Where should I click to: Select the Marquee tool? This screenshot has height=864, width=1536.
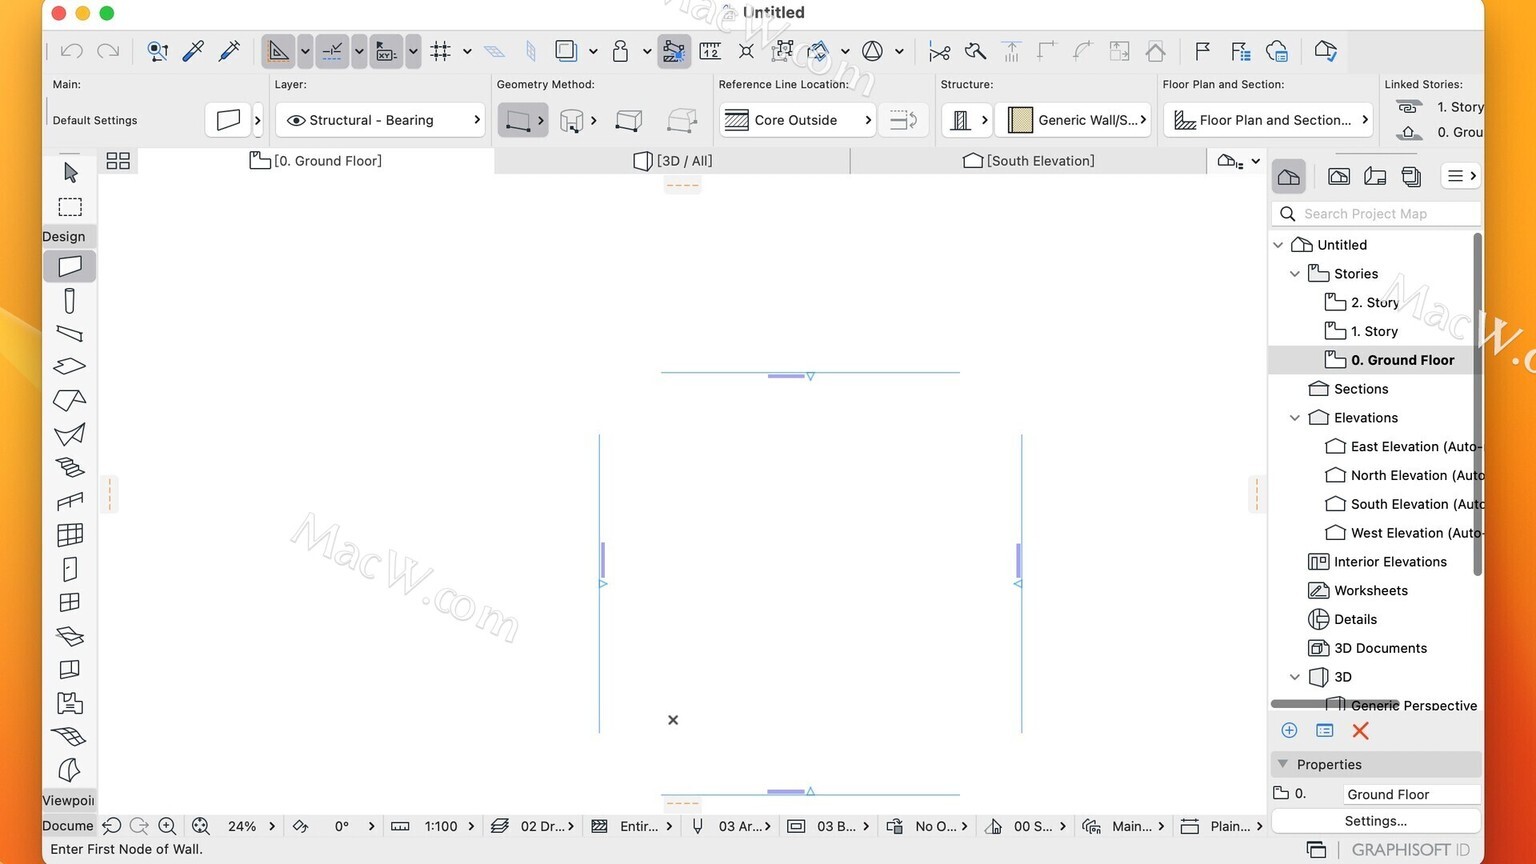tap(70, 207)
